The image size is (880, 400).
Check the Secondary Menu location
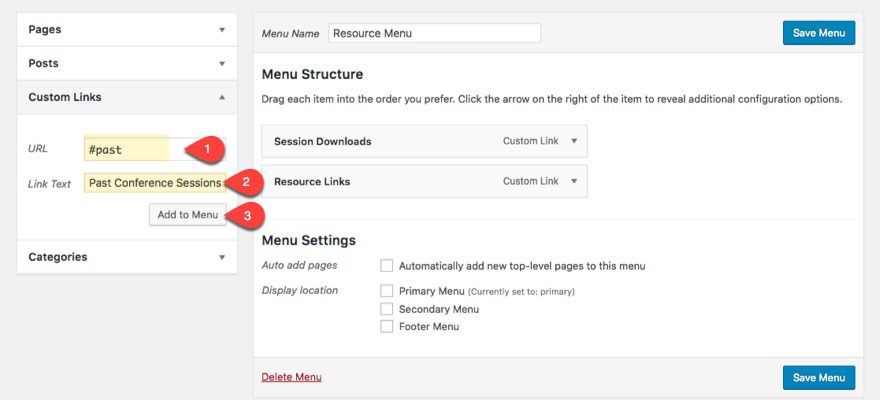(x=387, y=309)
